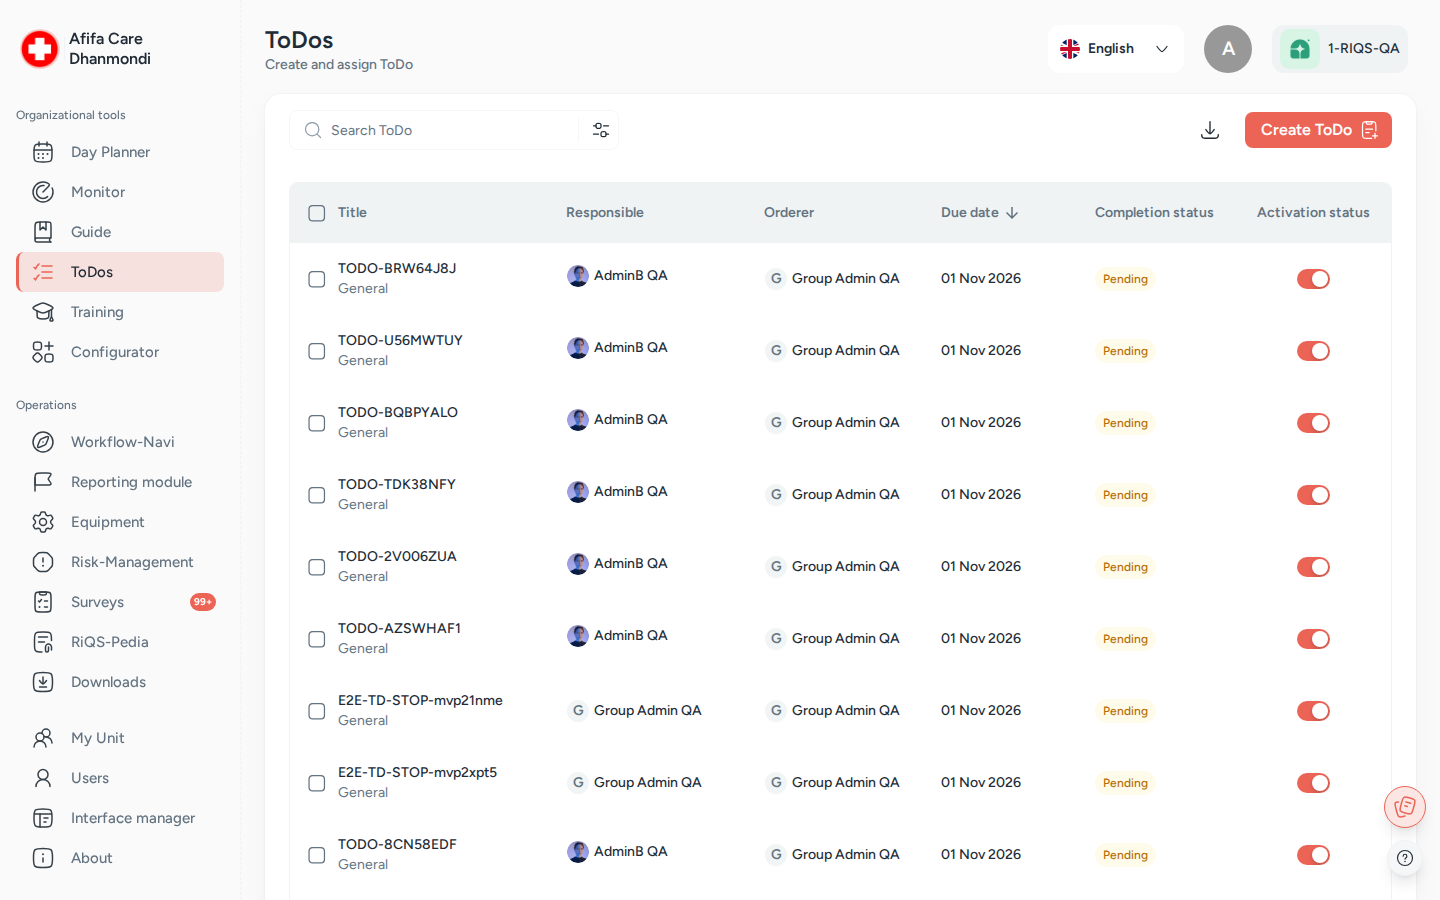The image size is (1440, 900).
Task: Open My Unit in sidebar
Action: 120,738
